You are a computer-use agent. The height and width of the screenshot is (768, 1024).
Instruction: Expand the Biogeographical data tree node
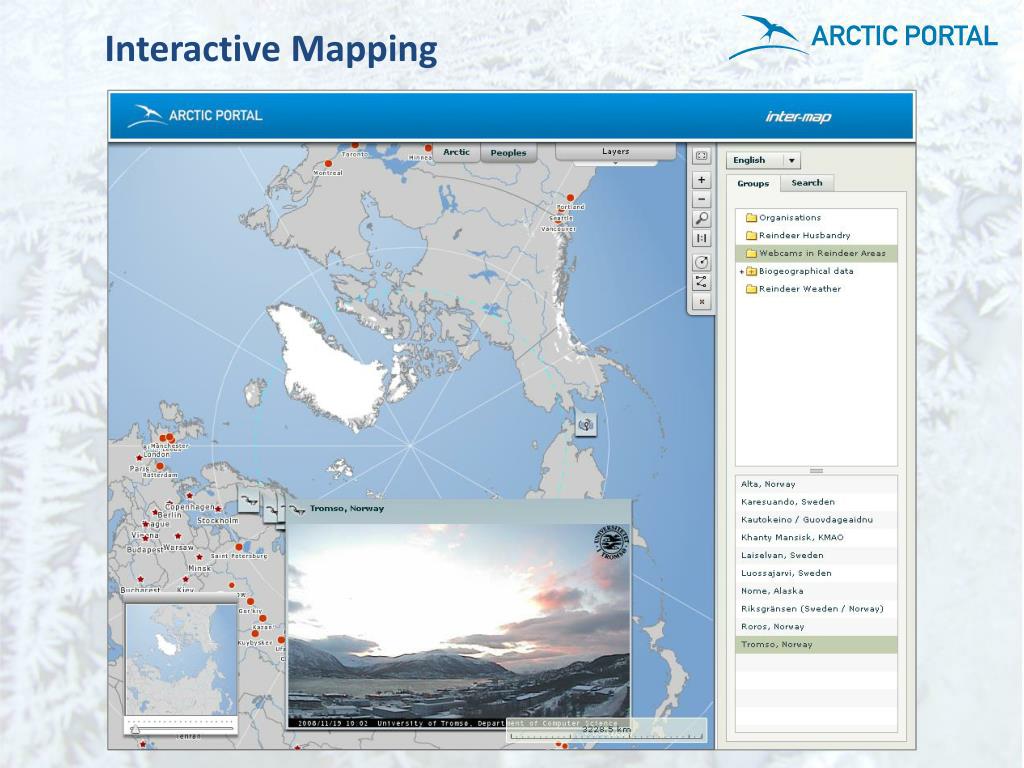(742, 271)
